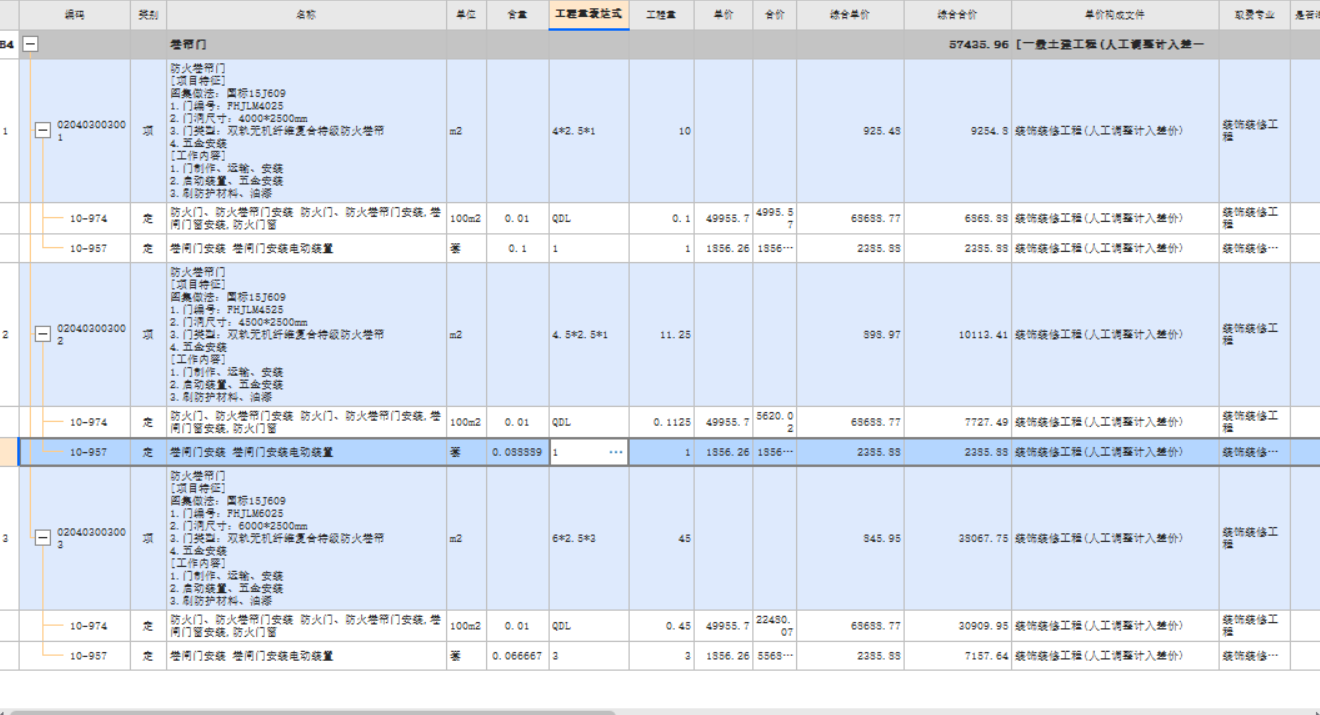
Task: Select quantity cell 0.45
Action: [x=661, y=626]
